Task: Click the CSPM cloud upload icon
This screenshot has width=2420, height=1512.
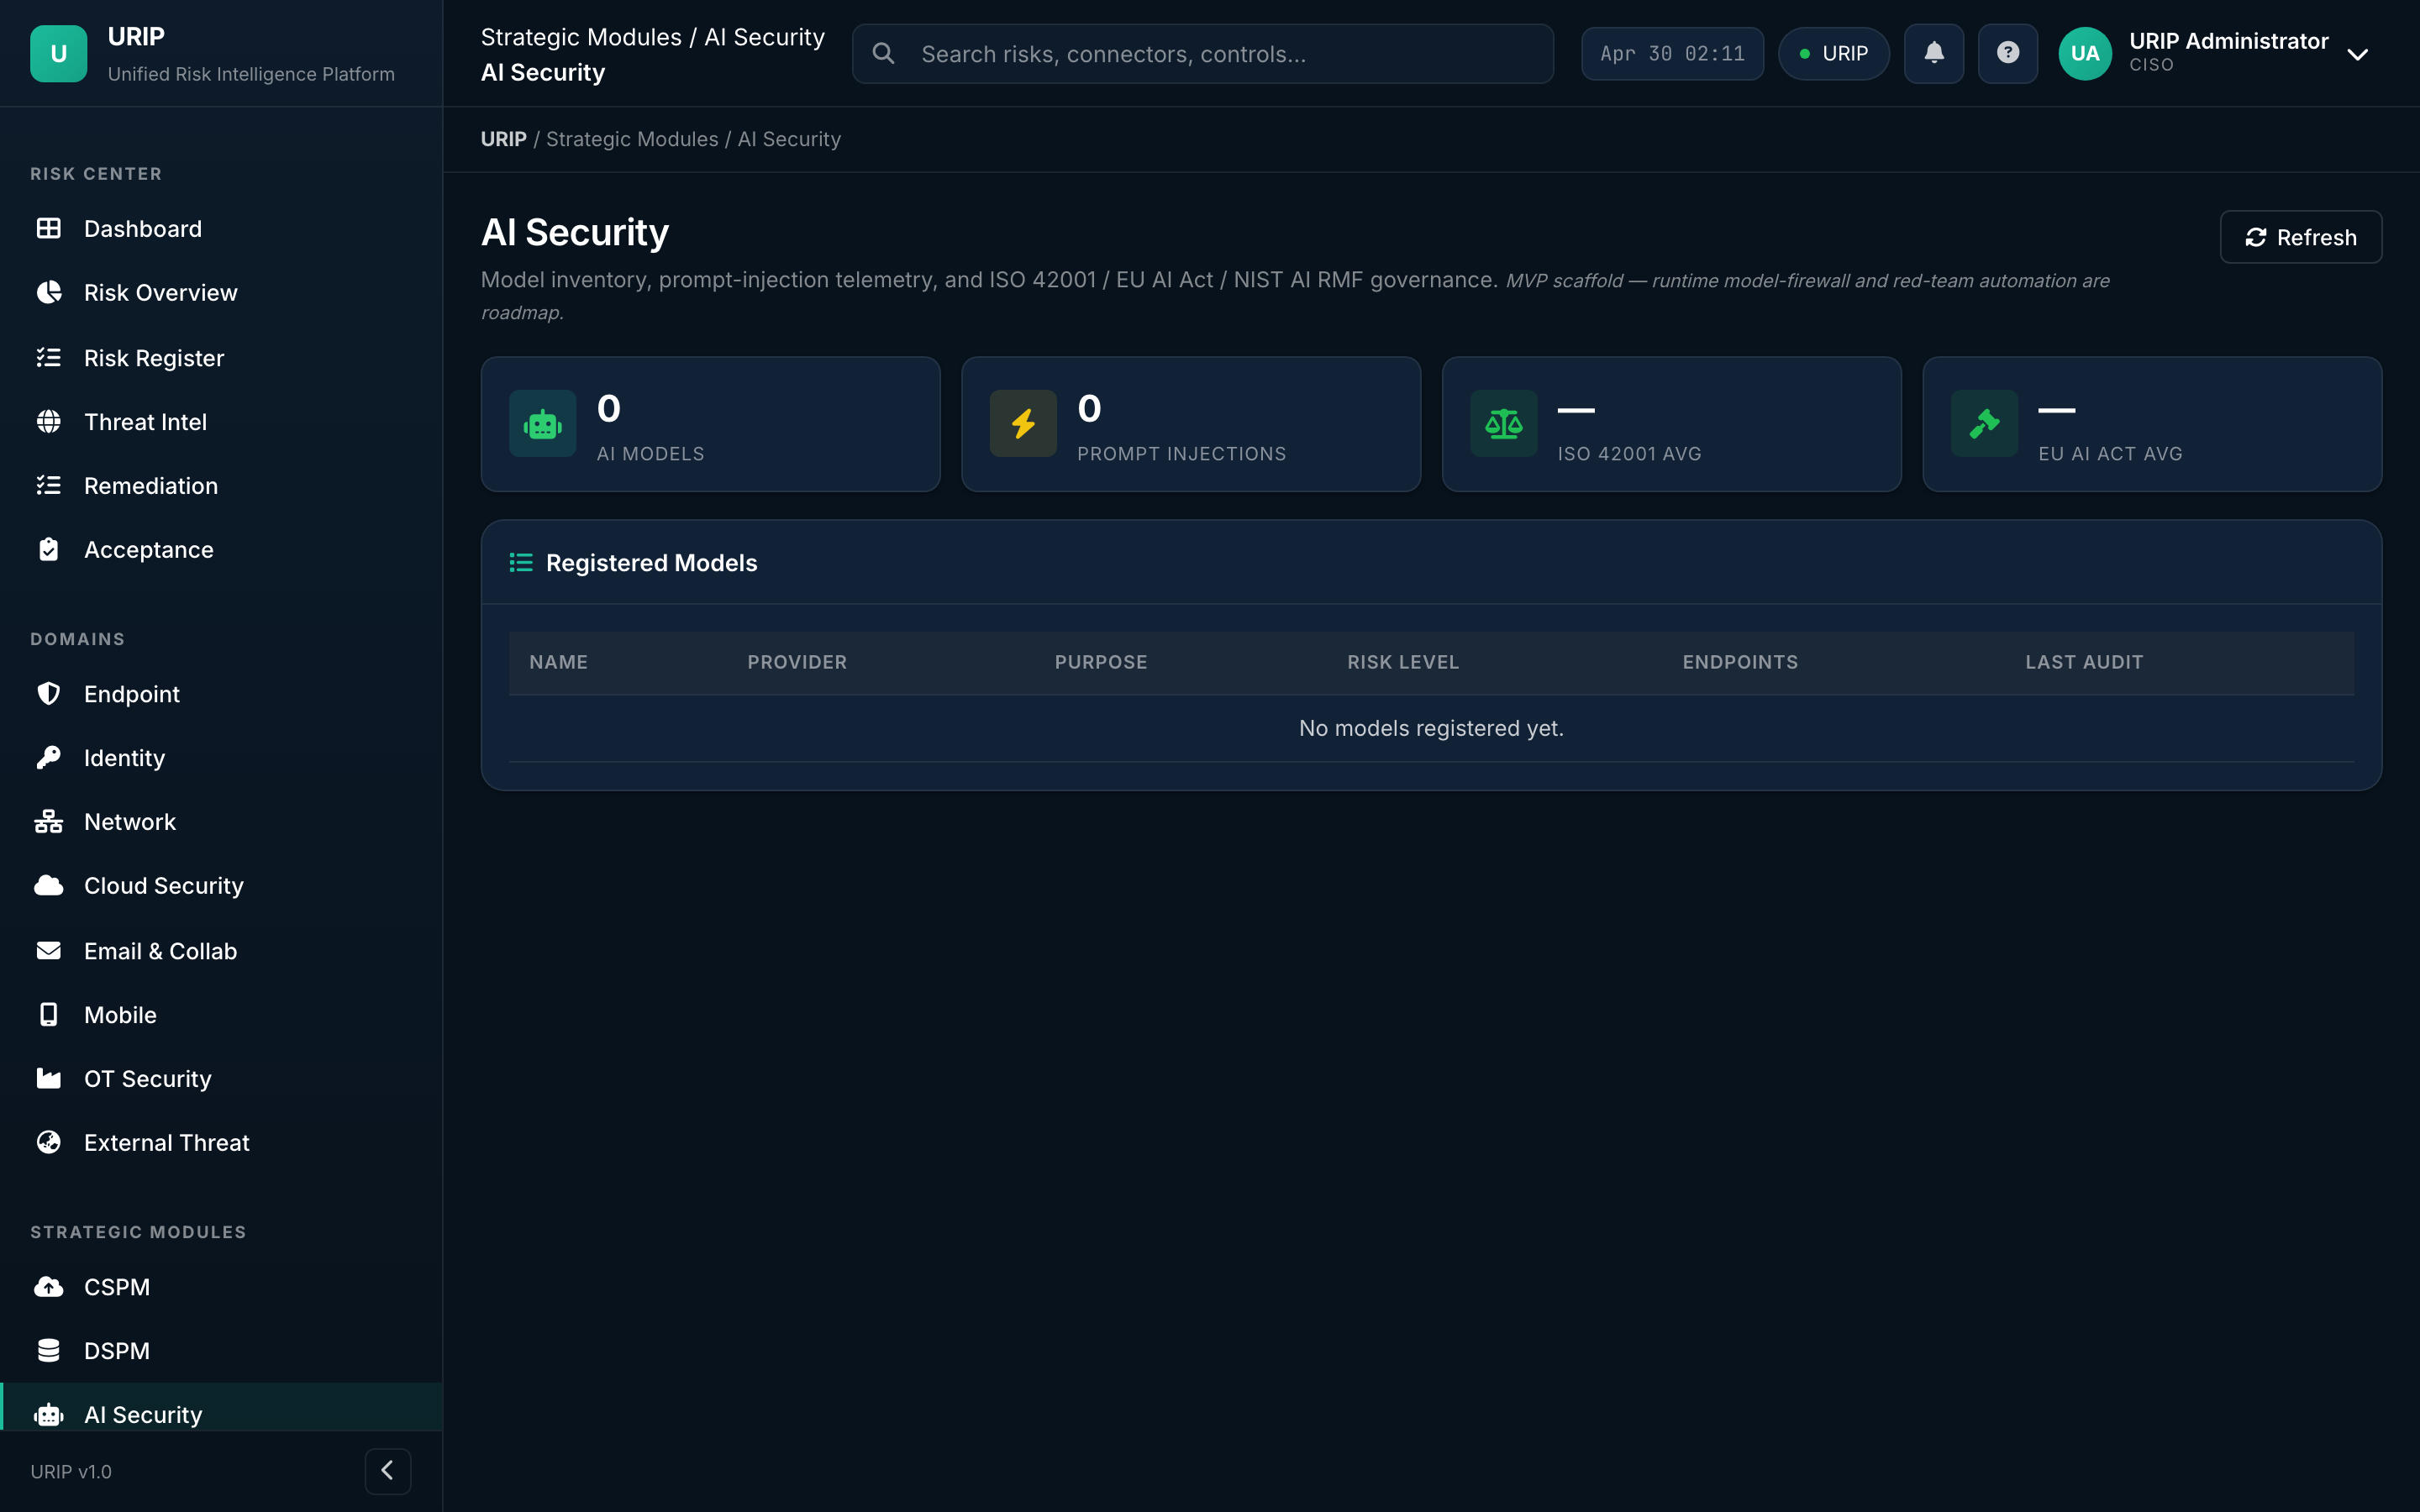Action: 48,1286
